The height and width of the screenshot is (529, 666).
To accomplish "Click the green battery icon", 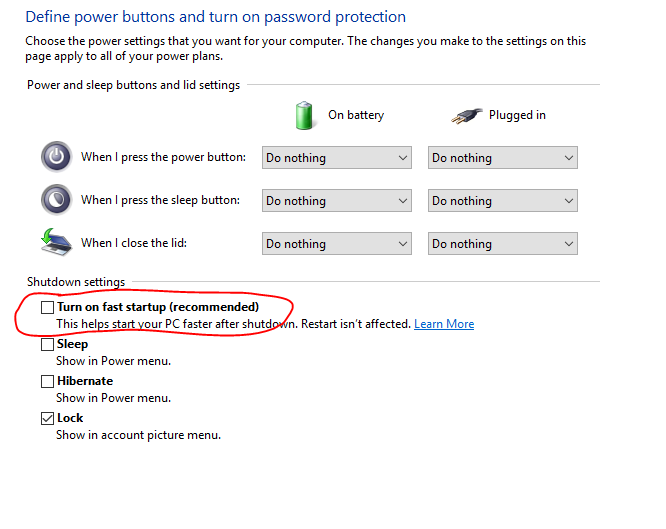I will pos(305,115).
